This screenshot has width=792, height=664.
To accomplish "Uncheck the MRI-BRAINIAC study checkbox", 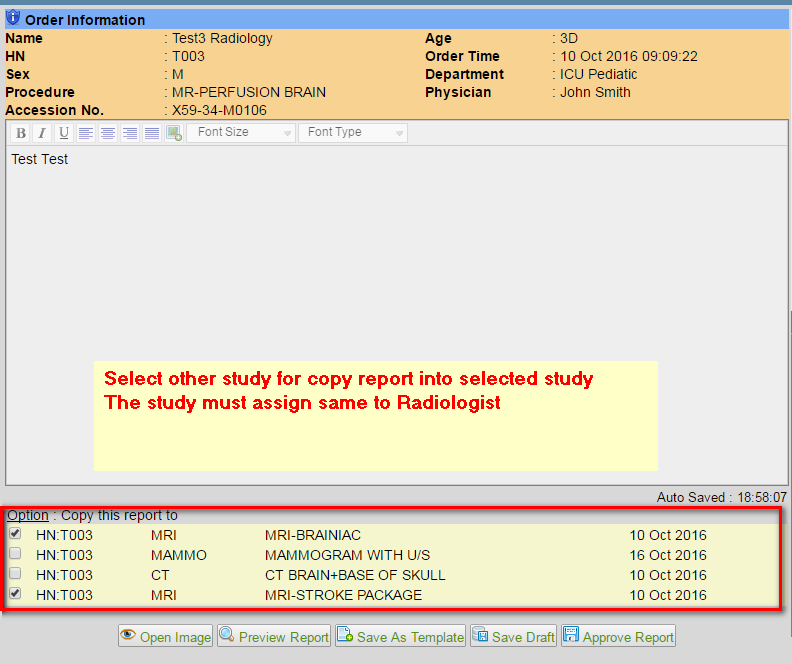I will pos(15,534).
